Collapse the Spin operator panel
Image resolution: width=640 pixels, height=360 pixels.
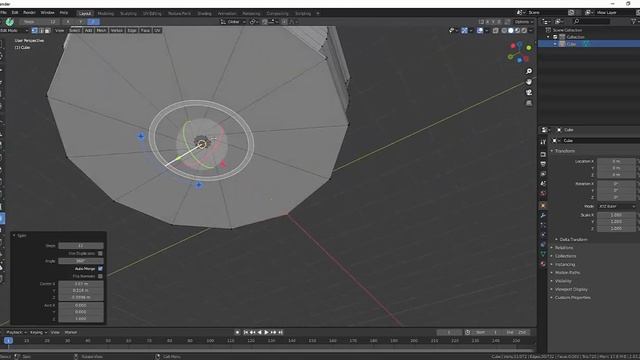point(13,236)
